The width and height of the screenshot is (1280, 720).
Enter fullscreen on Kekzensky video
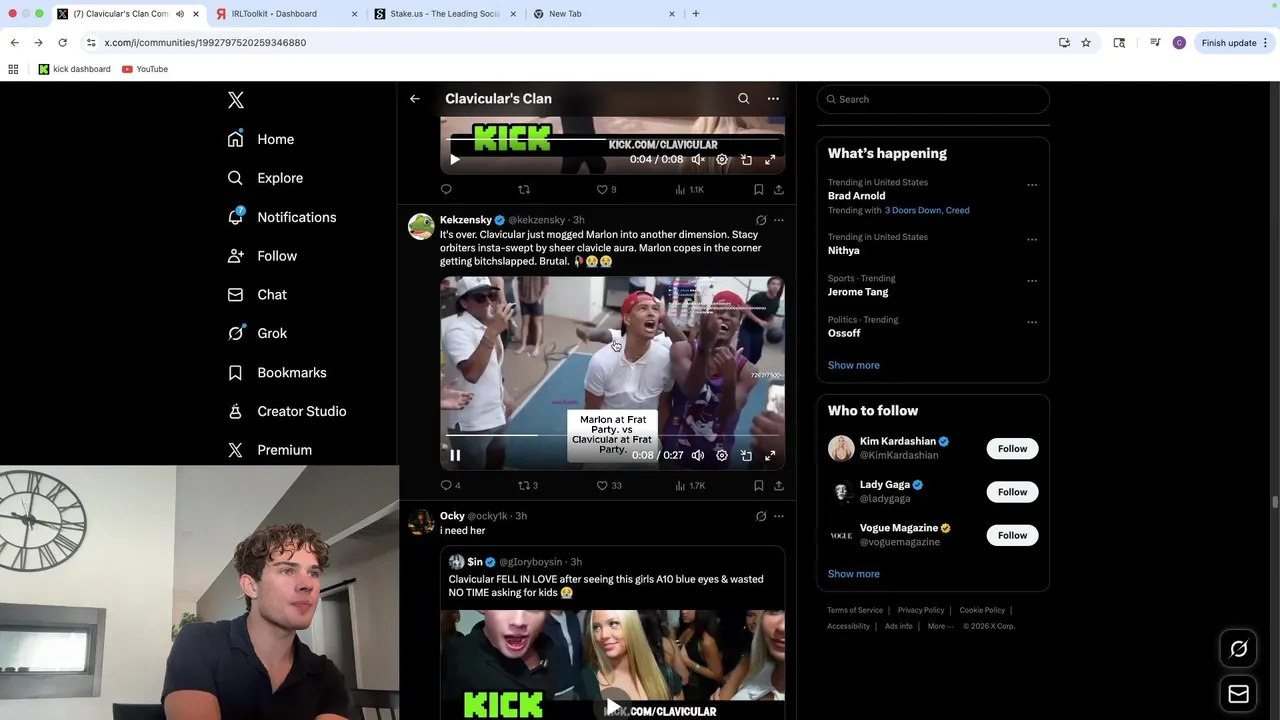(770, 455)
